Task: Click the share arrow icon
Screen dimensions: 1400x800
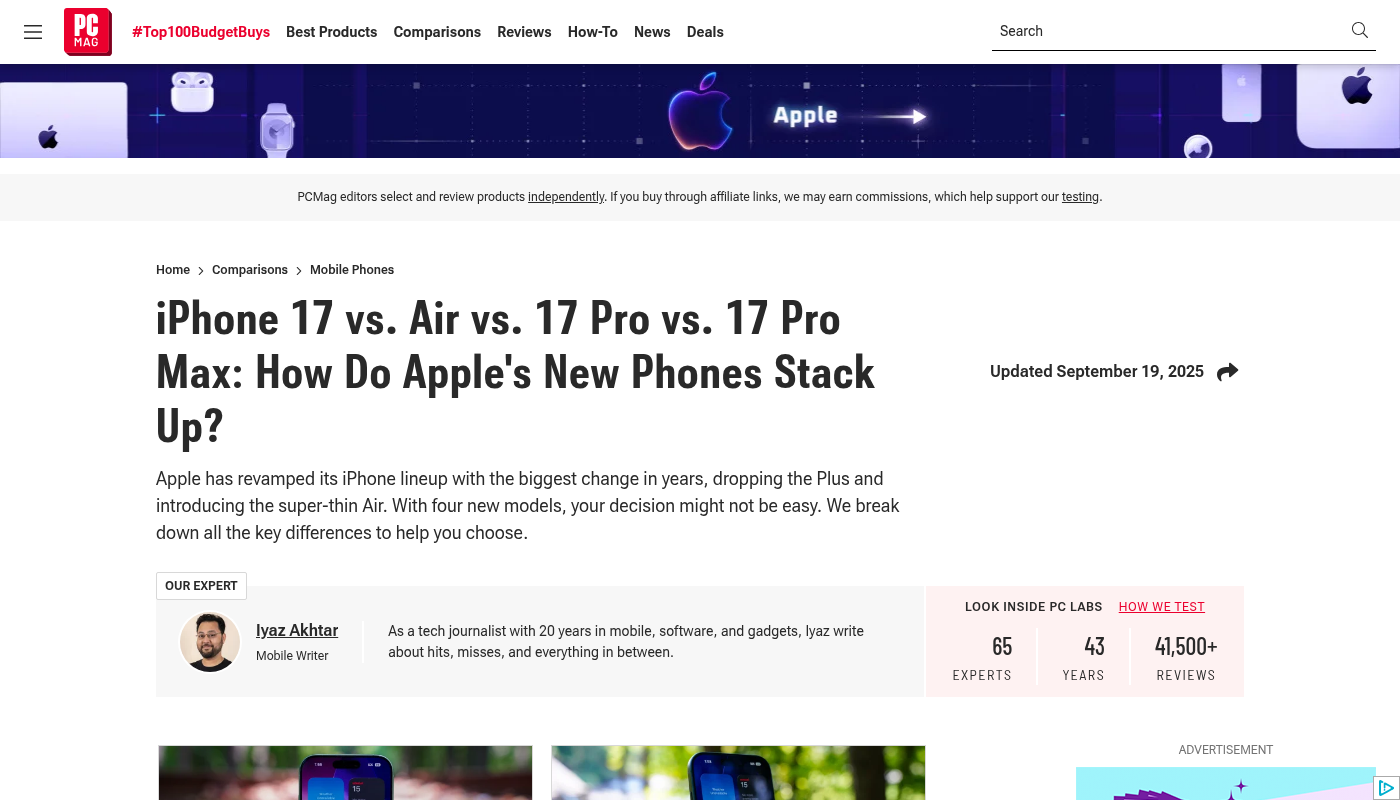Action: pos(1227,372)
